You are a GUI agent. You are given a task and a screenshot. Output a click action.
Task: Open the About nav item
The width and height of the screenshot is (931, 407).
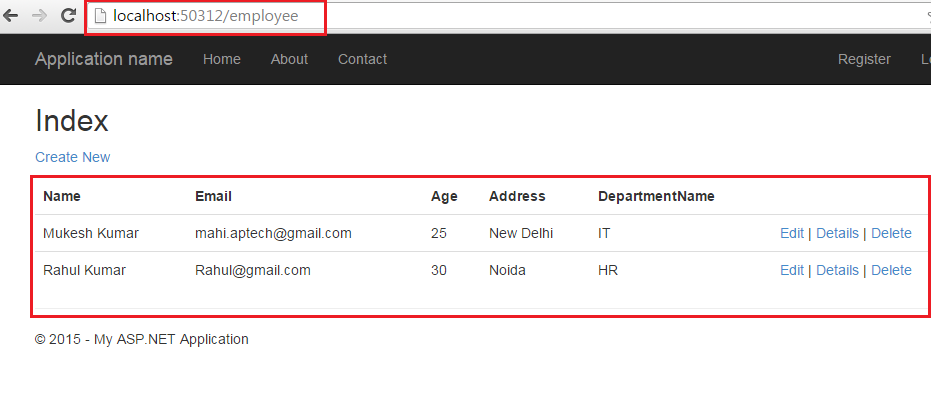(x=289, y=59)
